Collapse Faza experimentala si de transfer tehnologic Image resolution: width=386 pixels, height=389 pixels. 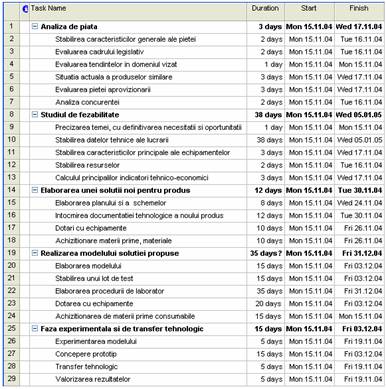(35, 329)
